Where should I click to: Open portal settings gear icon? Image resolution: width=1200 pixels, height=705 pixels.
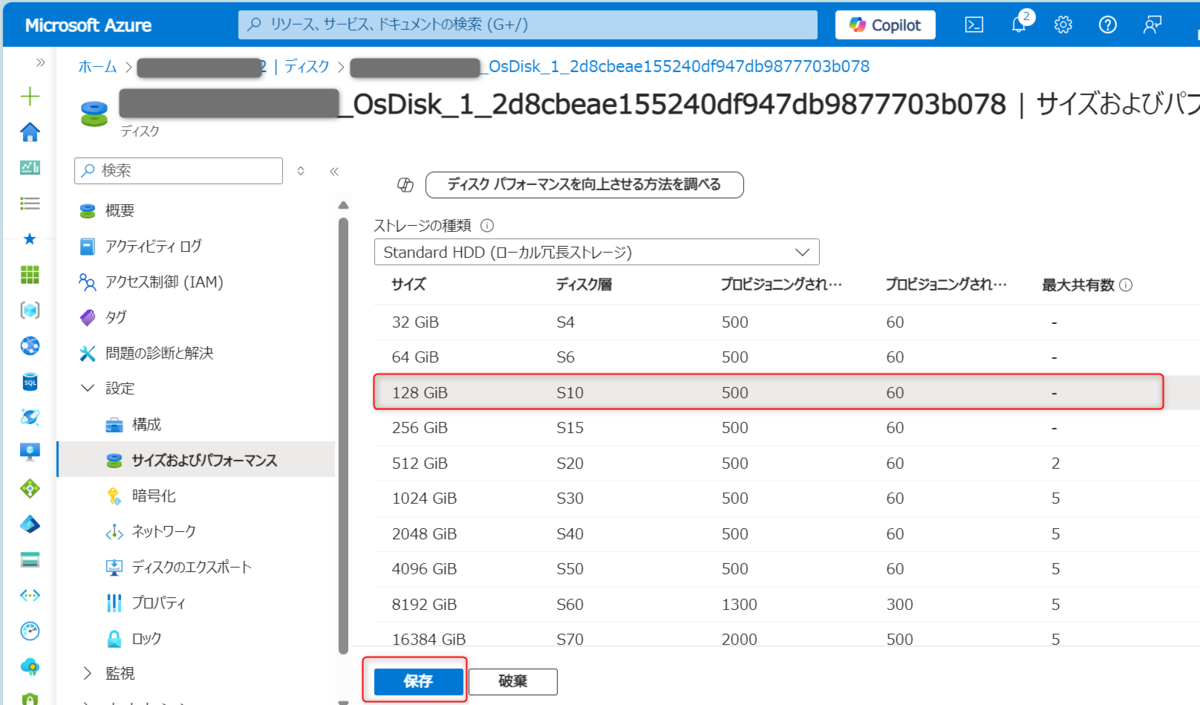click(x=1063, y=24)
